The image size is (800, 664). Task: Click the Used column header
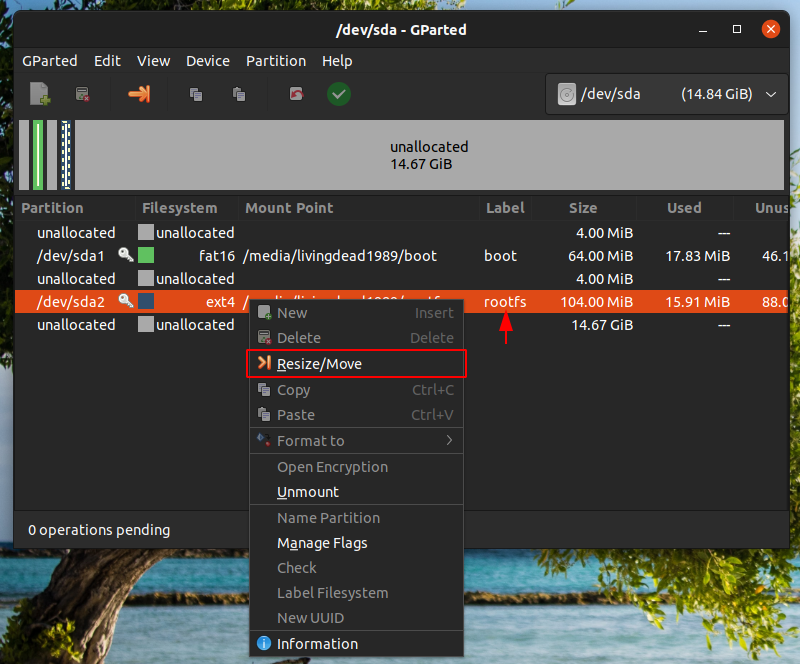[684, 208]
